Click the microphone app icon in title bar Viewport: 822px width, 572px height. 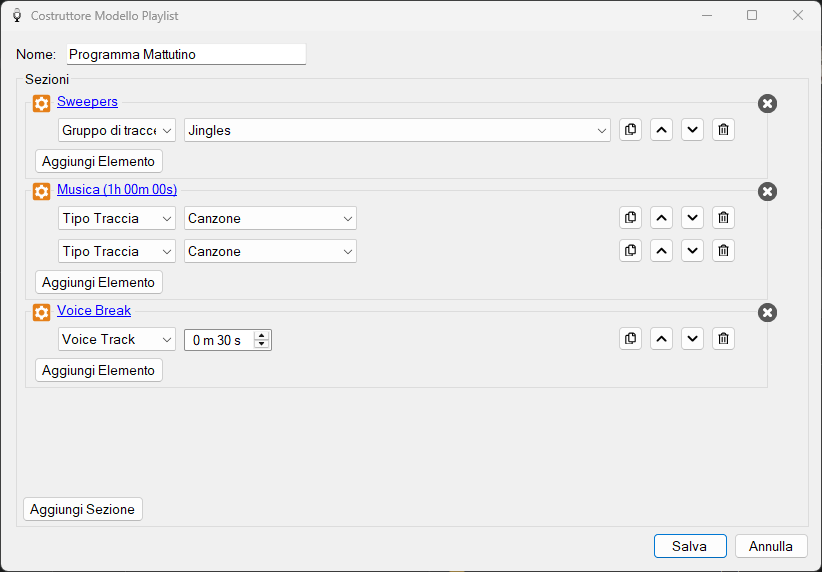pos(17,15)
